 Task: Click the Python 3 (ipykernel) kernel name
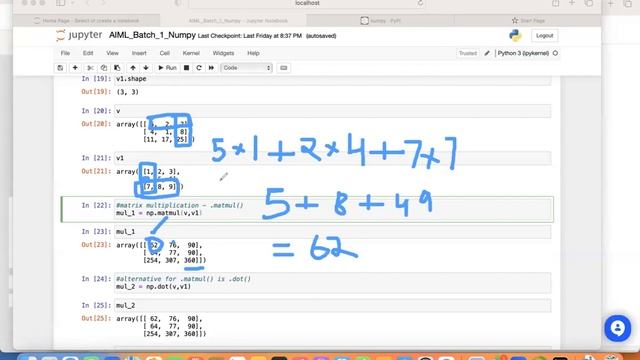point(523,53)
